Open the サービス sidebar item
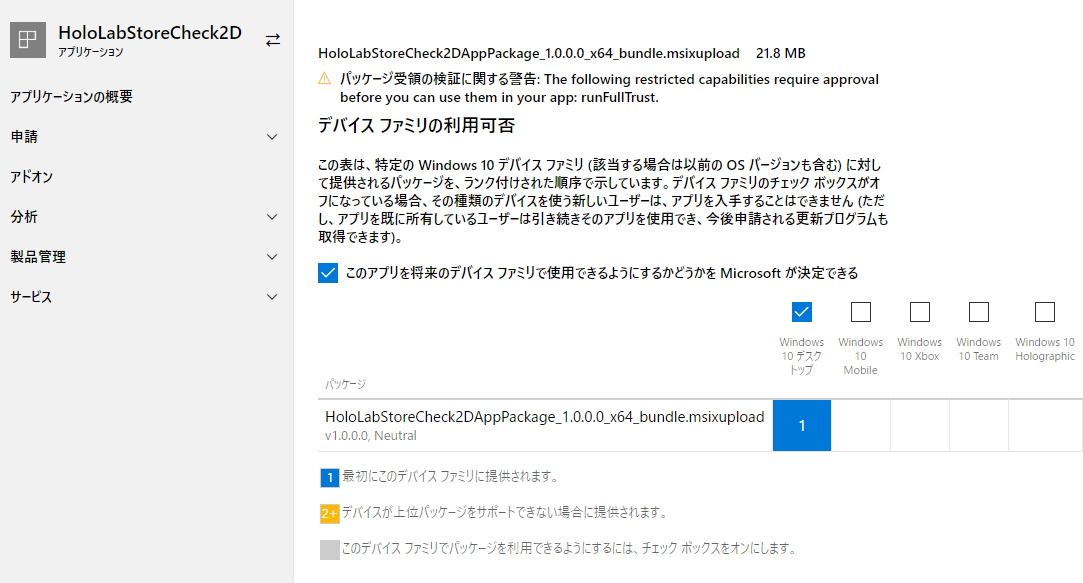 click(31, 297)
